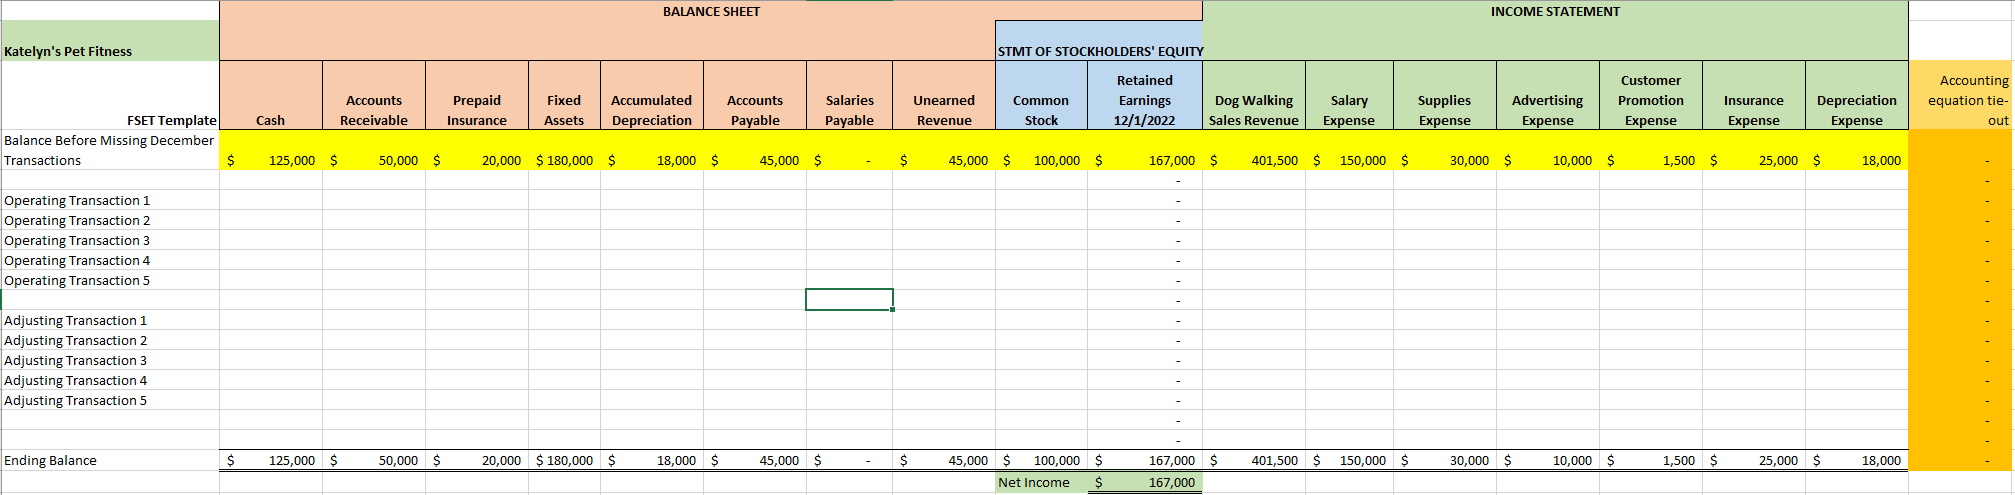This screenshot has height=495, width=2015.
Task: Click the Adjusting Transaction 4 row label
Action: pyautogui.click(x=110, y=380)
